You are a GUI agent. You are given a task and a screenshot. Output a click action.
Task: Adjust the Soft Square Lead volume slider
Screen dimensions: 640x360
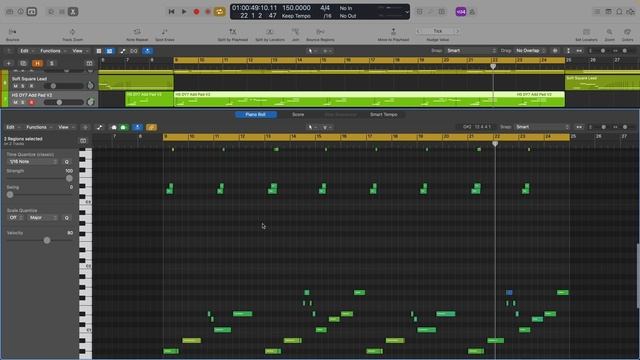53,86
